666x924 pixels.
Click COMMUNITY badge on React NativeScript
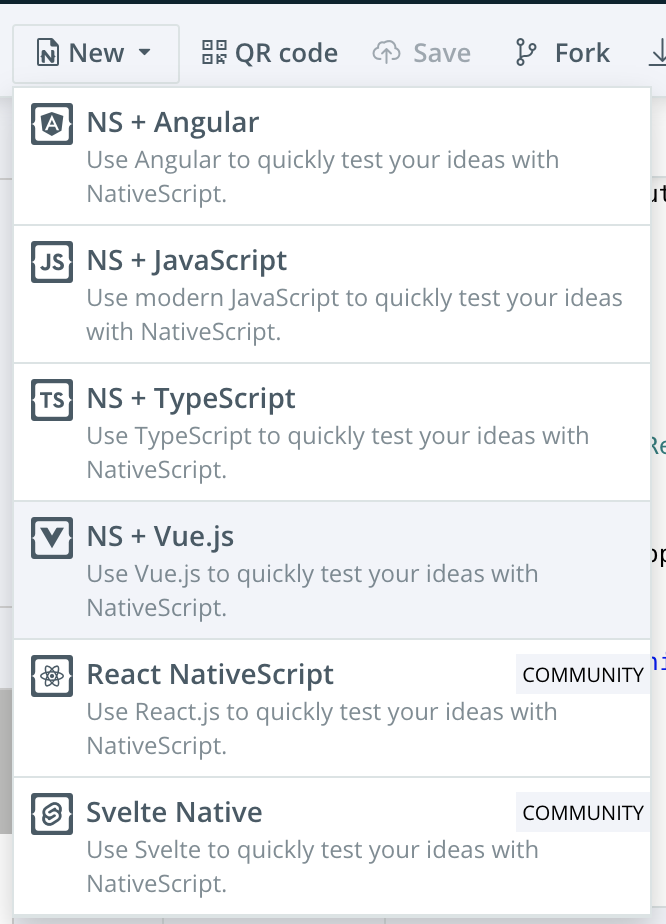coord(583,674)
